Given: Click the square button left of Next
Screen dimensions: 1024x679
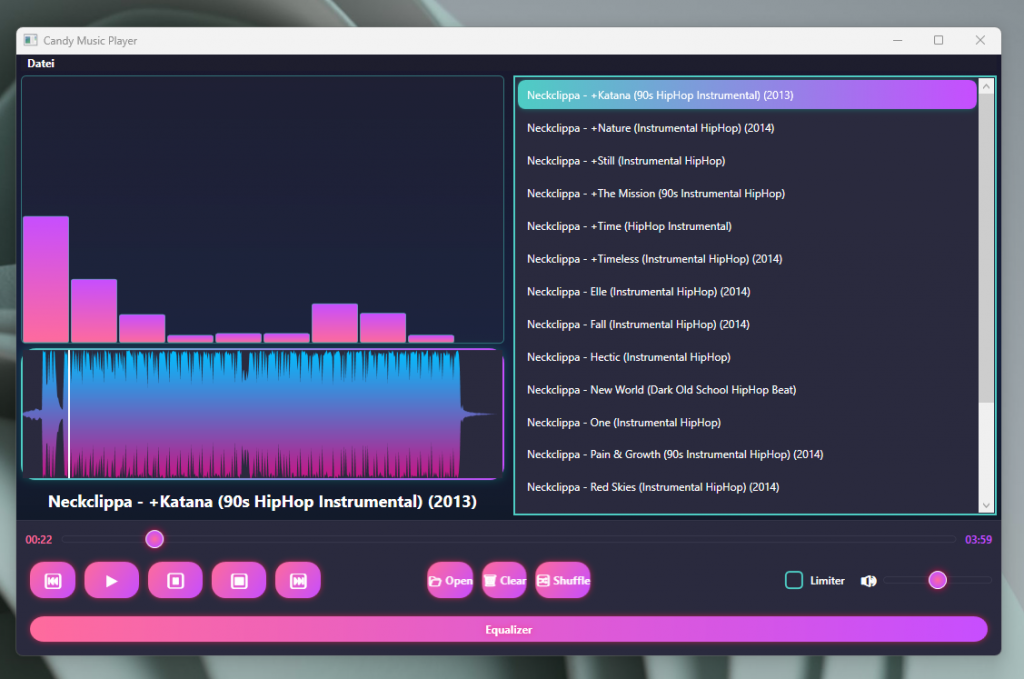Looking at the screenshot, I should point(239,580).
